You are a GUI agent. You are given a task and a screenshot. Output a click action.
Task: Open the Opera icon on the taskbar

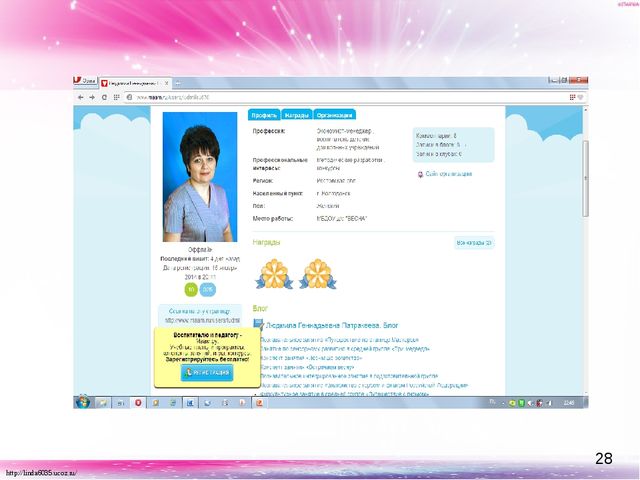click(138, 403)
